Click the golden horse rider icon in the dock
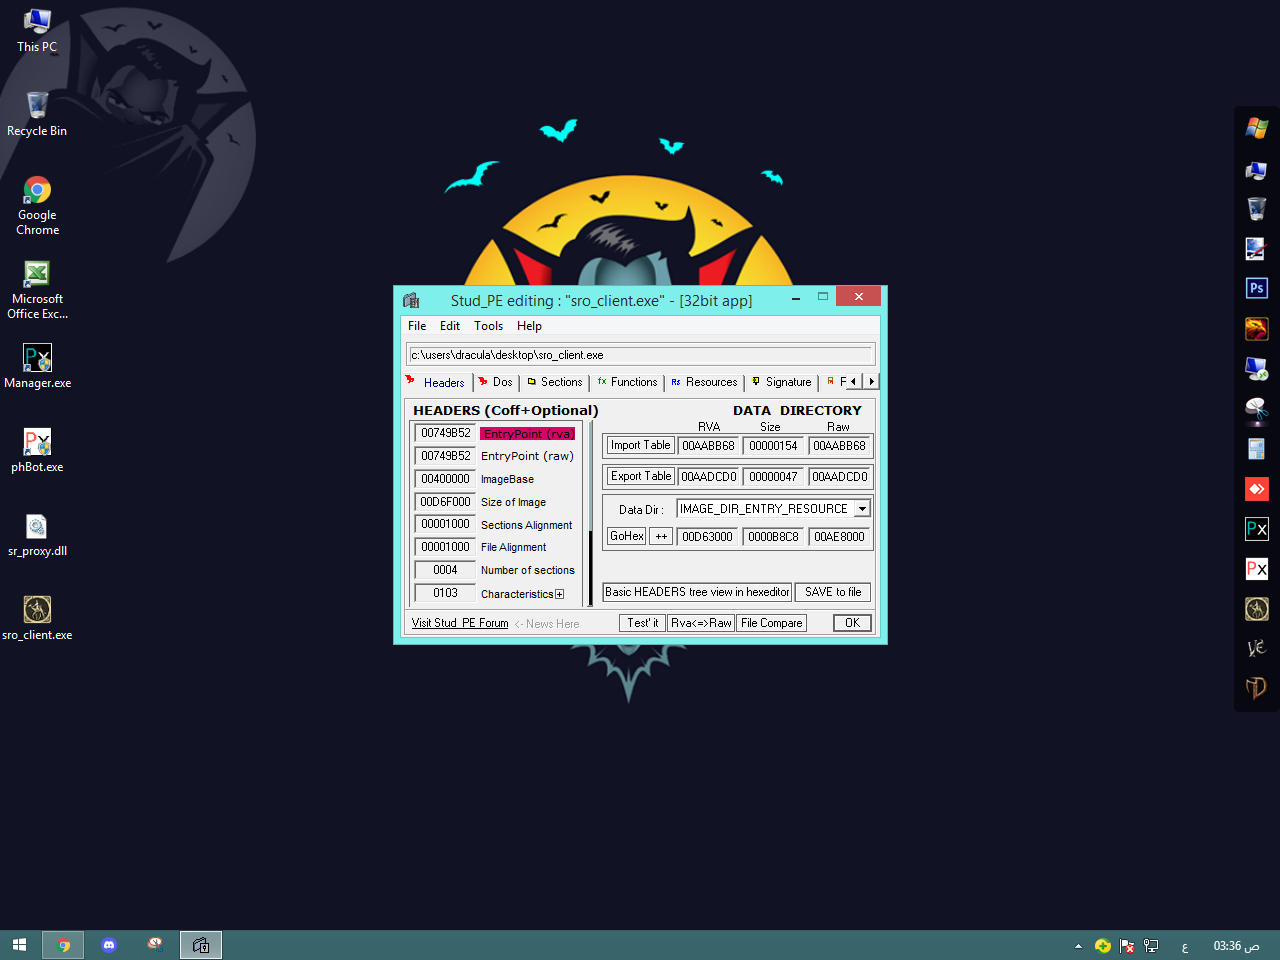Viewport: 1280px width, 960px height. click(1257, 608)
